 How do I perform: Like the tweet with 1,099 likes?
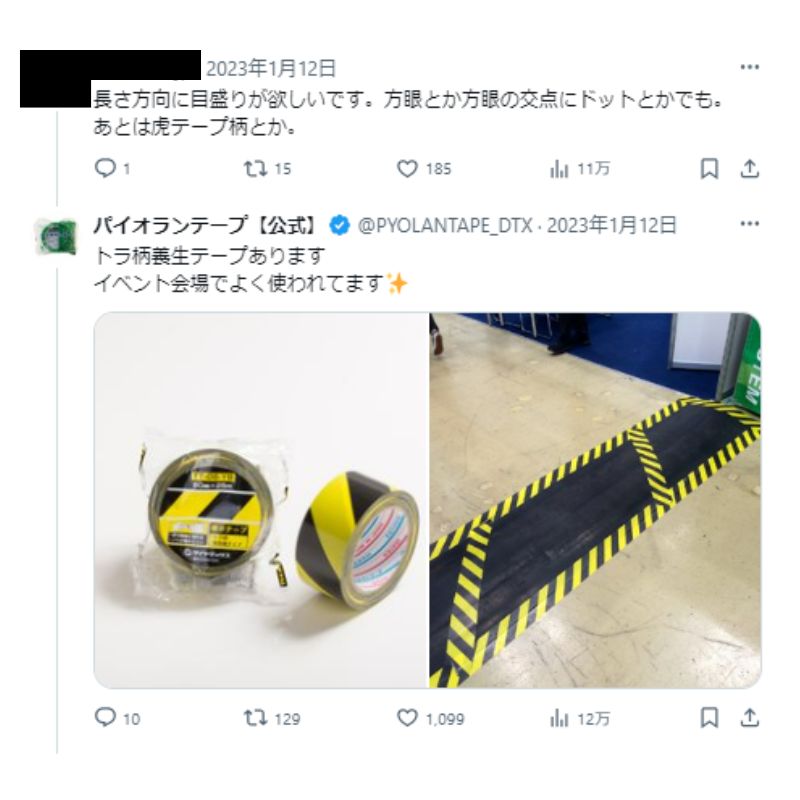tap(431, 718)
